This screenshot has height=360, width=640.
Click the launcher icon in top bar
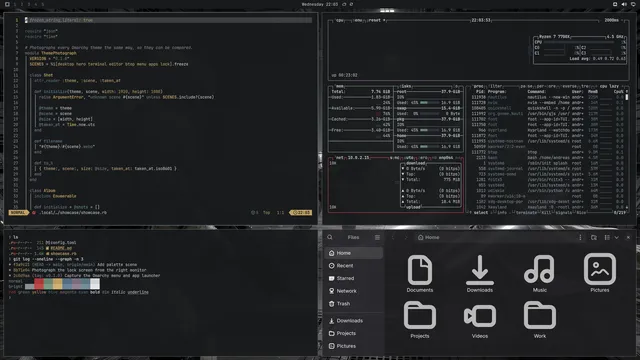click(x=7, y=4)
